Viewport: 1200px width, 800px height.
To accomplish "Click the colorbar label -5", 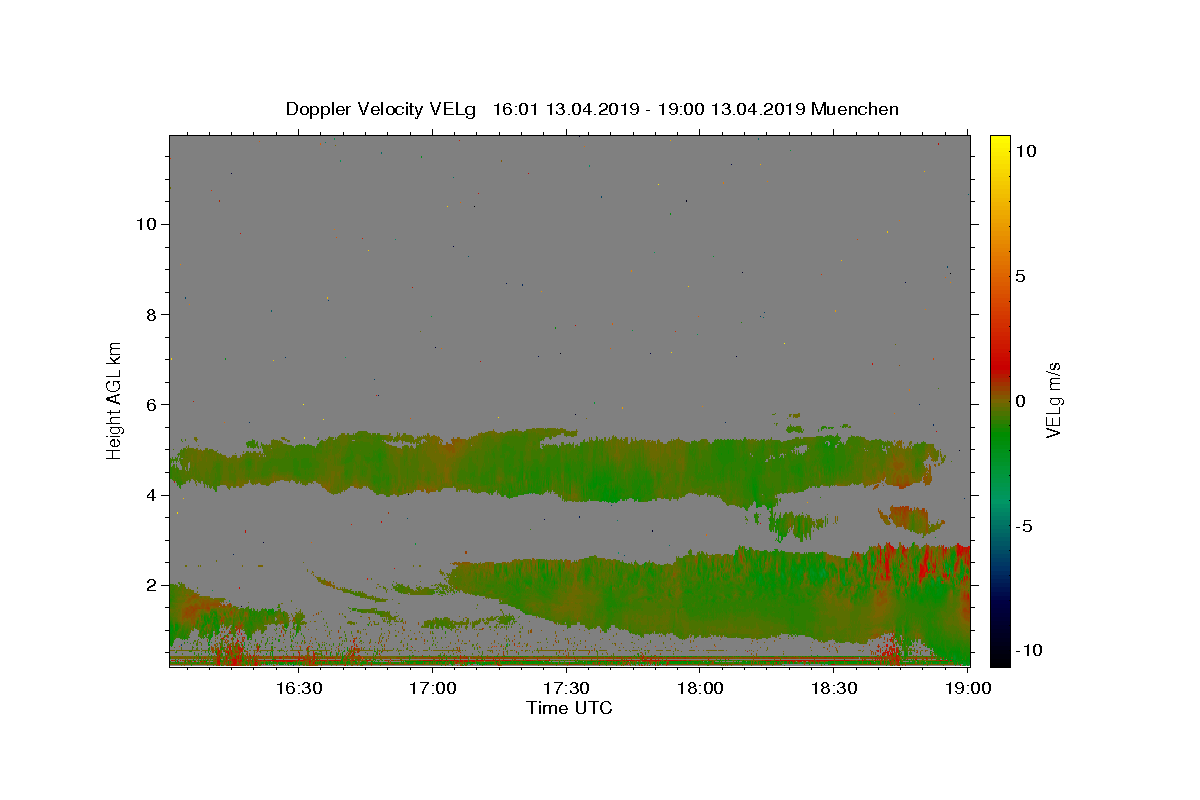I will 1024,526.
